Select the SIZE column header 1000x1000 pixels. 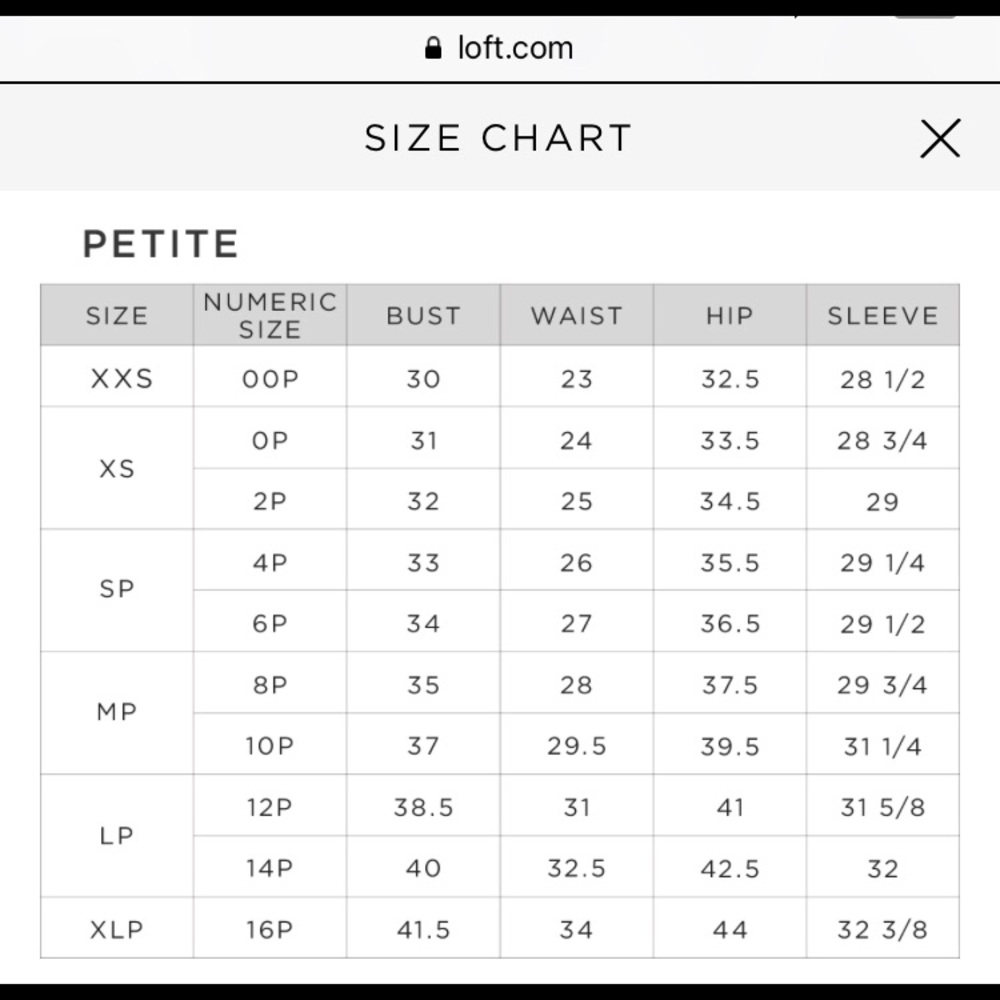(117, 315)
